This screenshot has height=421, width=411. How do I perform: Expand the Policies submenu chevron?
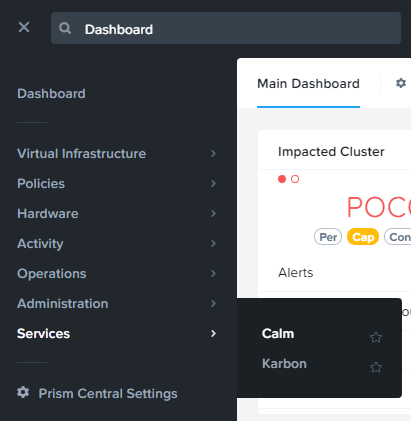[x=213, y=184]
